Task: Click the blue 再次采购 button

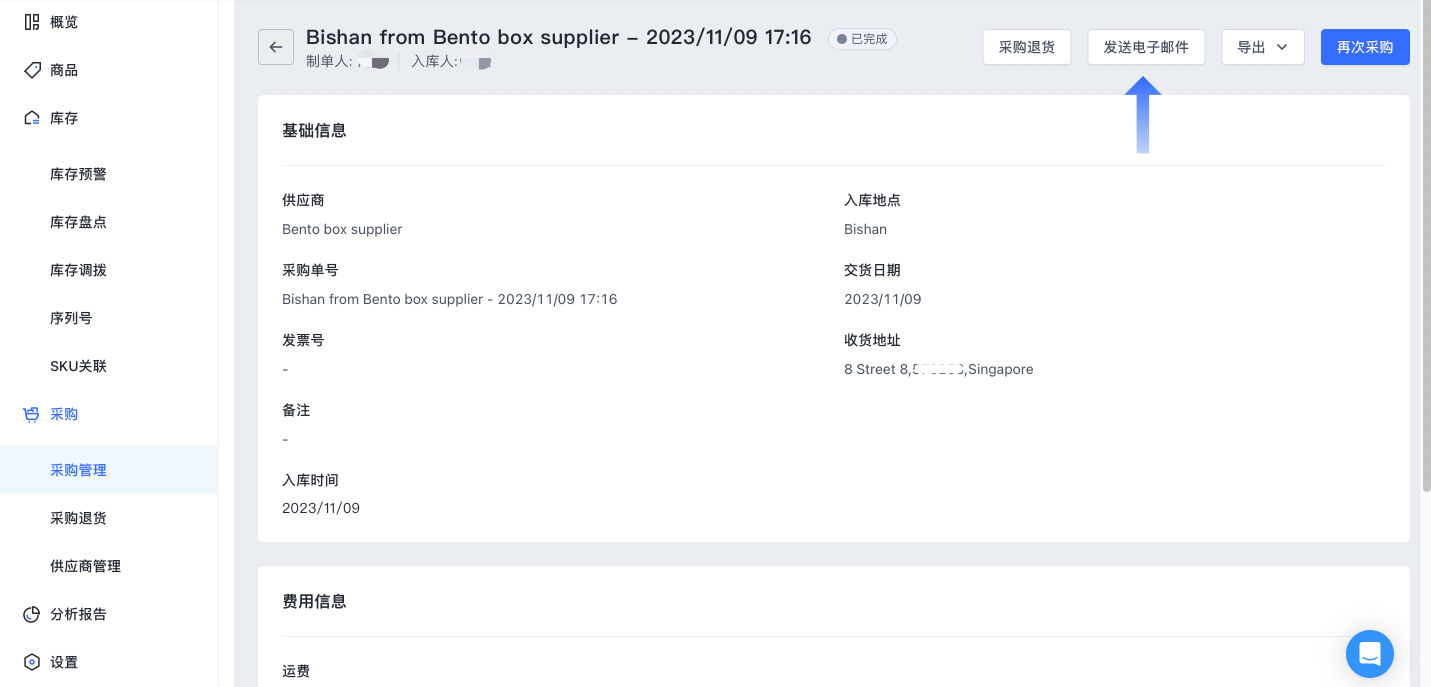Action: (x=1365, y=47)
